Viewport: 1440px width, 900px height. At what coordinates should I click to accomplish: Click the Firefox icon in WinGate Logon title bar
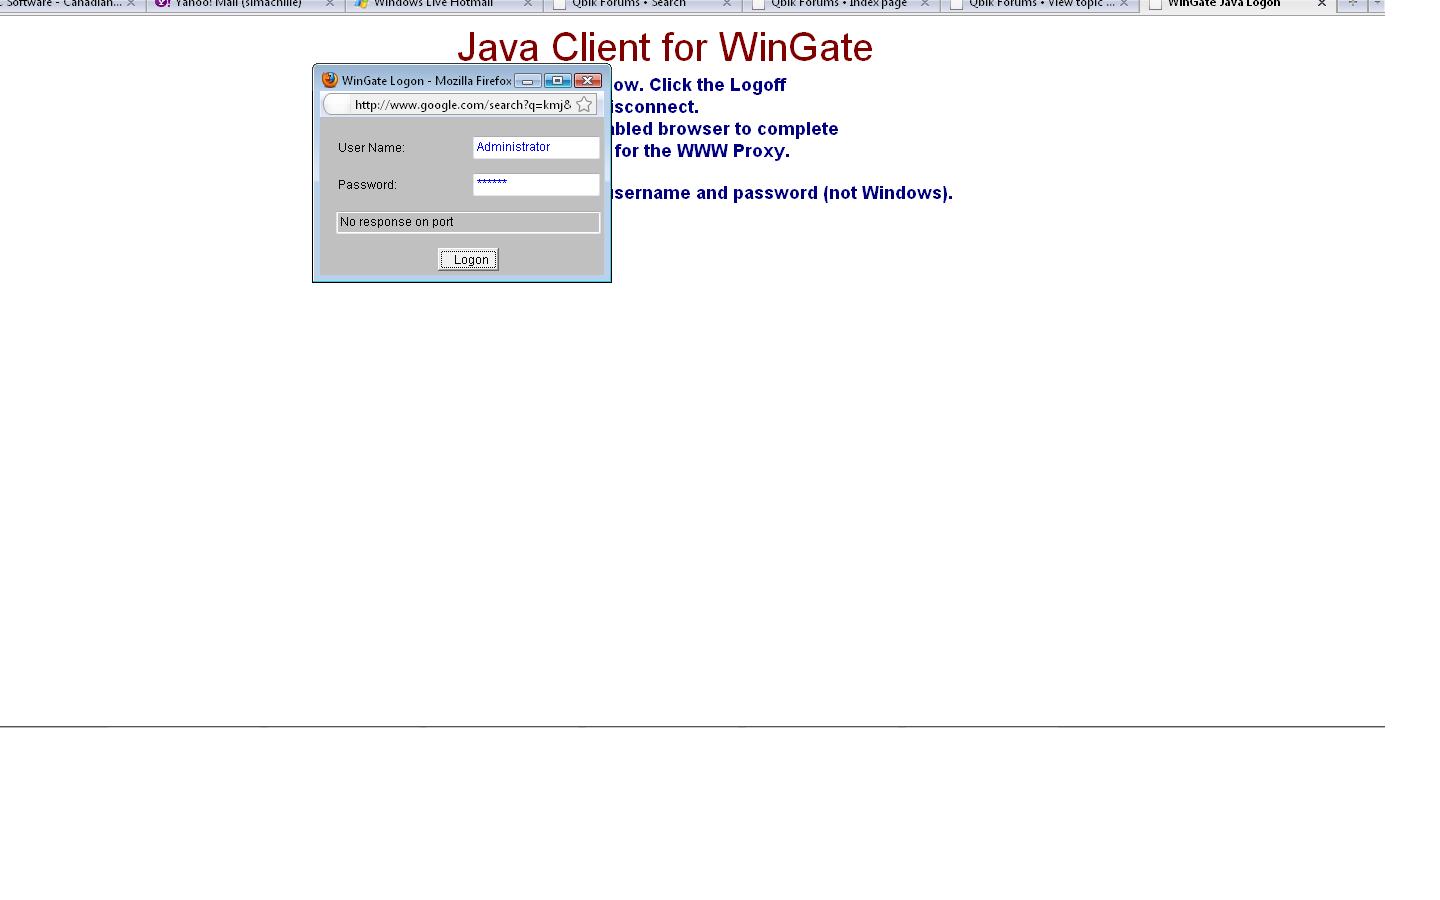click(330, 80)
